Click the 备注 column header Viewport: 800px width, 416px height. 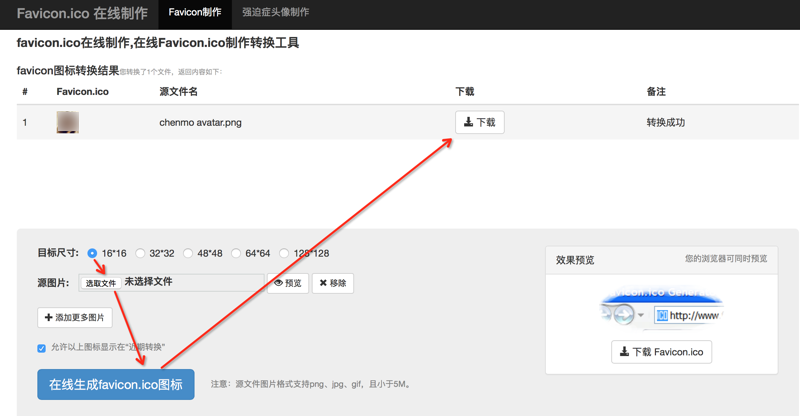point(656,91)
